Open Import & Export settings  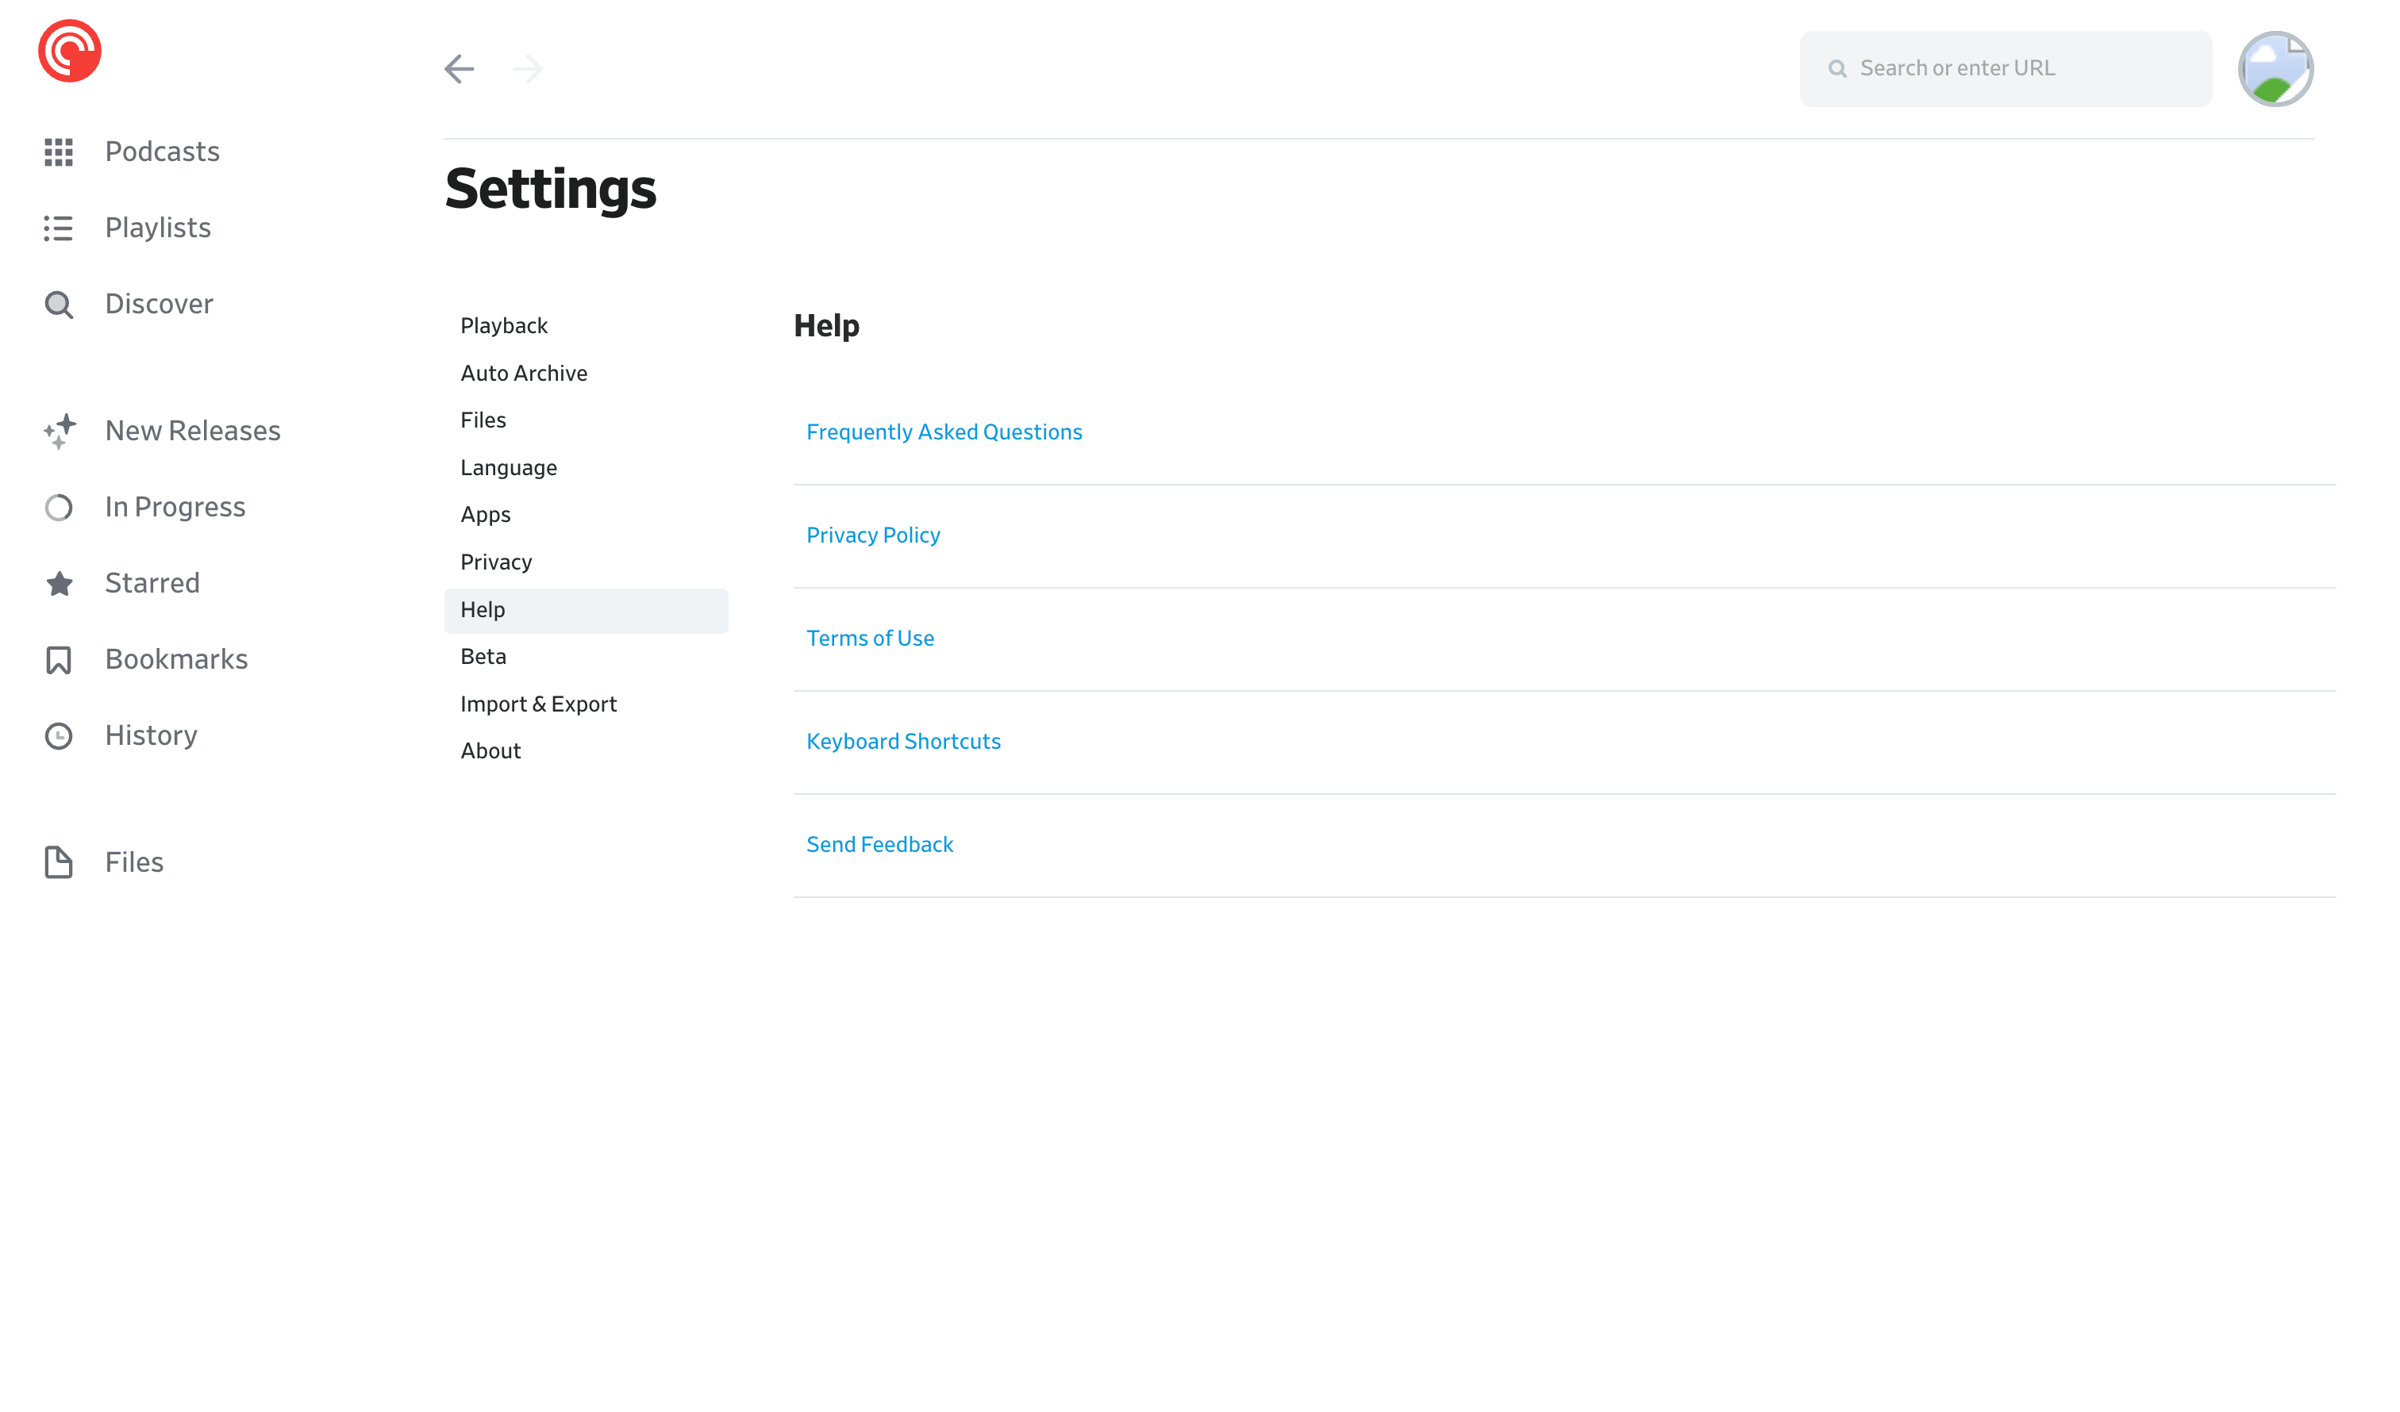click(586, 705)
